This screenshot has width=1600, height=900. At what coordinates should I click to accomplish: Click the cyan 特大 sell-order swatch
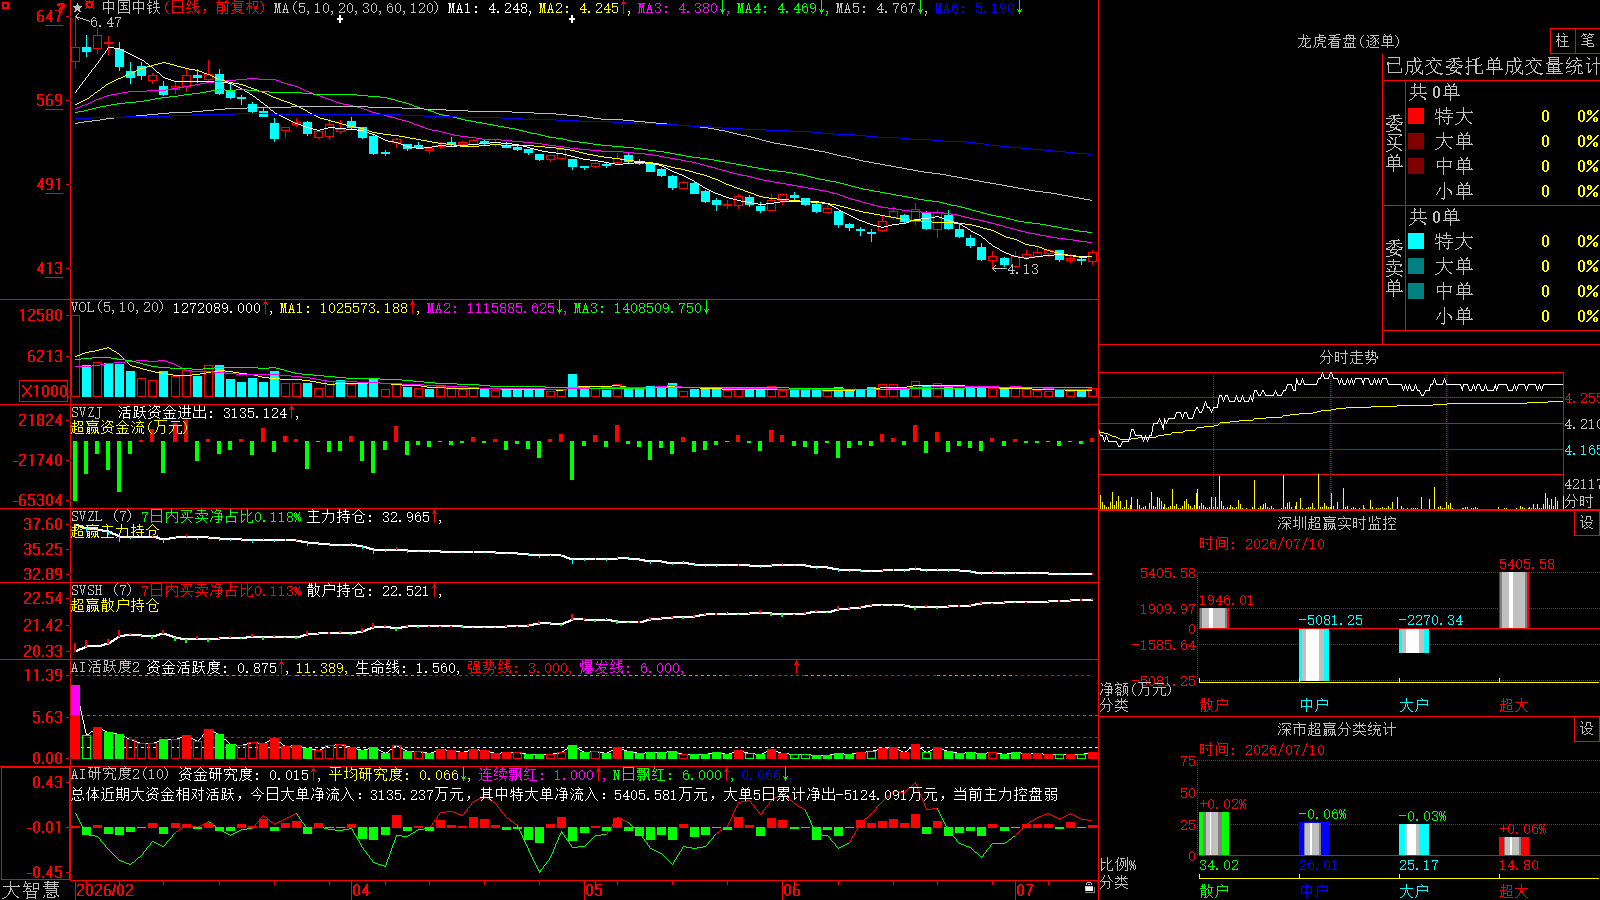pyautogui.click(x=1416, y=241)
